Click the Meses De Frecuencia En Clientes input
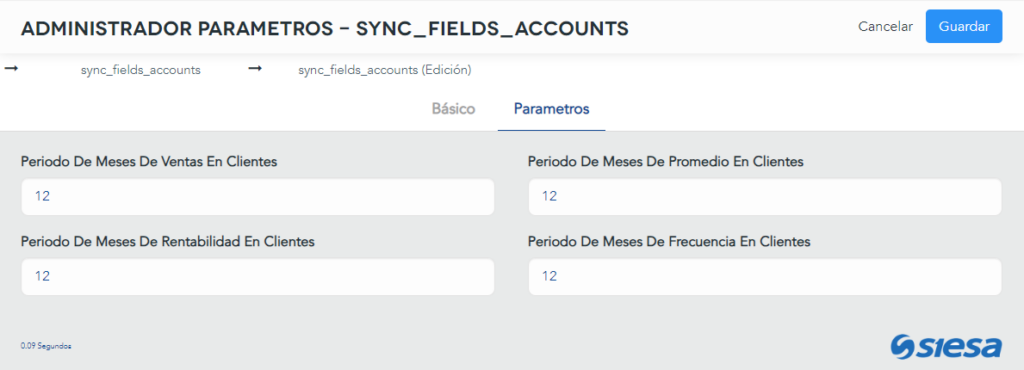Screen dimensions: 1024x370 pos(765,277)
